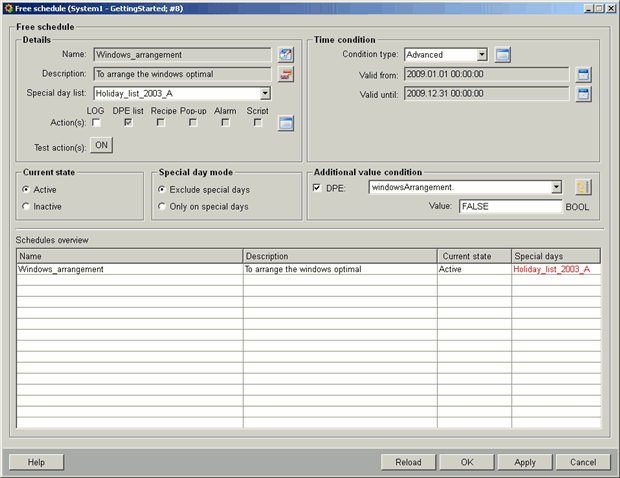Choose Only on special days mode
This screenshot has width=620, height=478.
162,206
